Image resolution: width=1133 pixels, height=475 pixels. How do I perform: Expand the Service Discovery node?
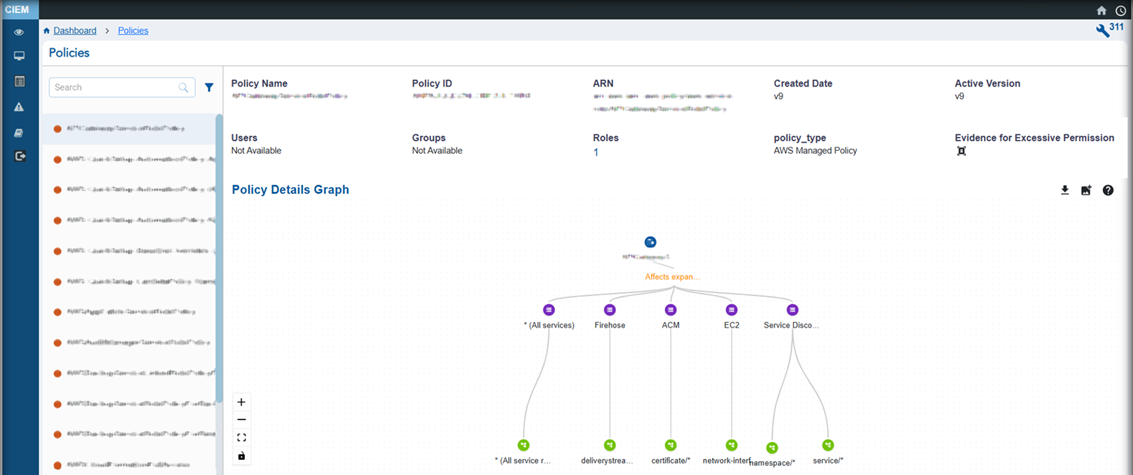792,310
